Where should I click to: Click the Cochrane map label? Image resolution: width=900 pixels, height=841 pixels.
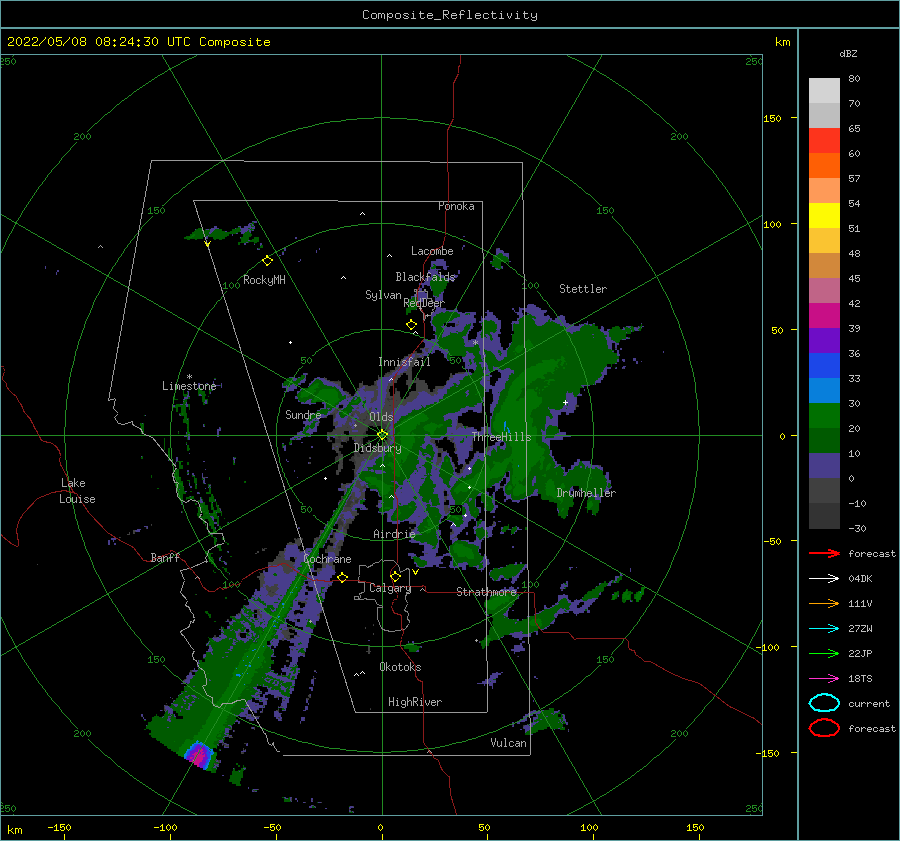click(327, 559)
